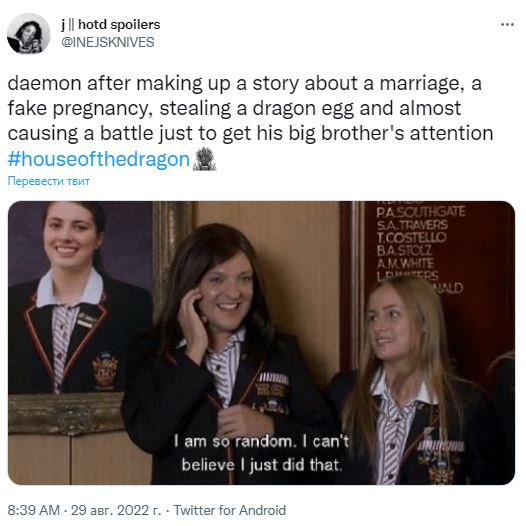
Task: Open the display name 'j || hotd spoilers'
Action: pos(111,24)
